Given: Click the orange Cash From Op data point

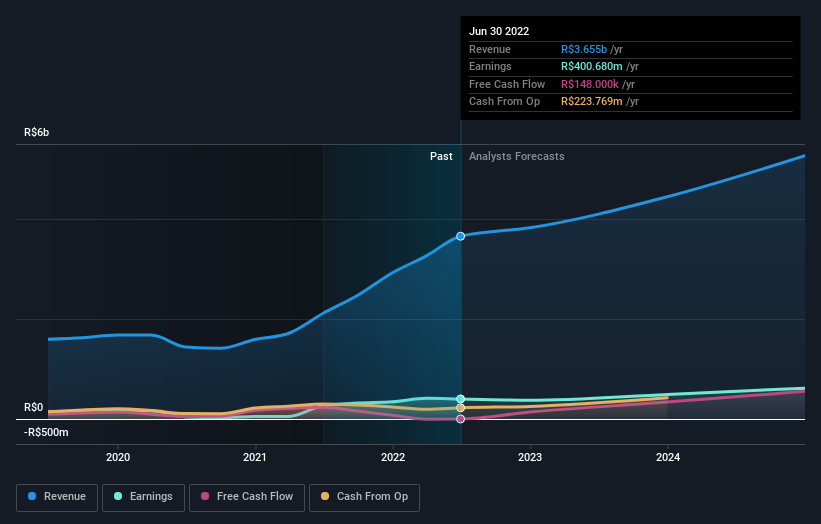Looking at the screenshot, I should click(460, 408).
